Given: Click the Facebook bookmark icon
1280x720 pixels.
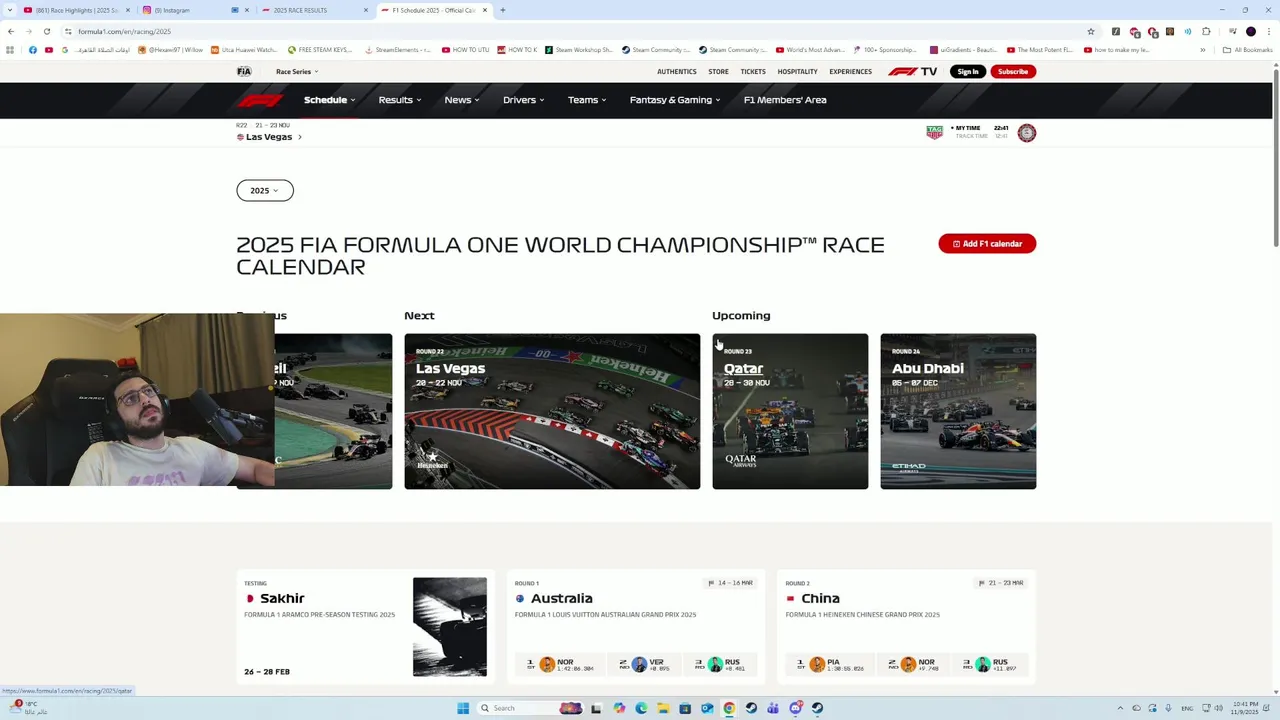Looking at the screenshot, I should 33,50.
